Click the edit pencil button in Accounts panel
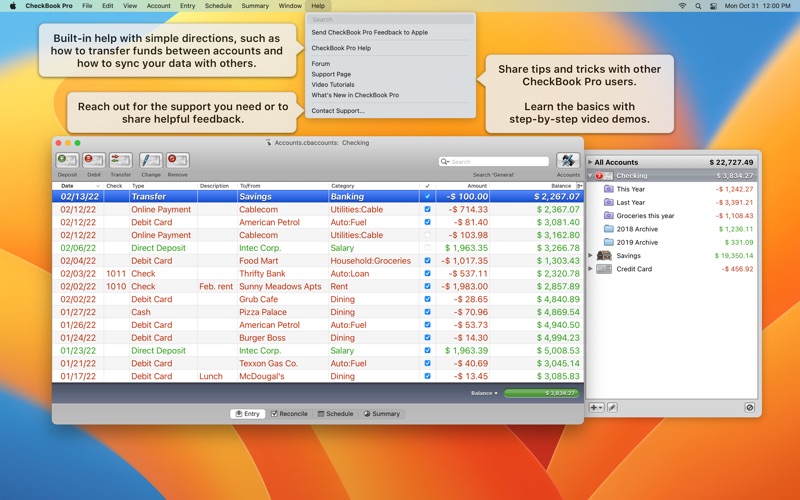800x500 pixels. pos(612,407)
